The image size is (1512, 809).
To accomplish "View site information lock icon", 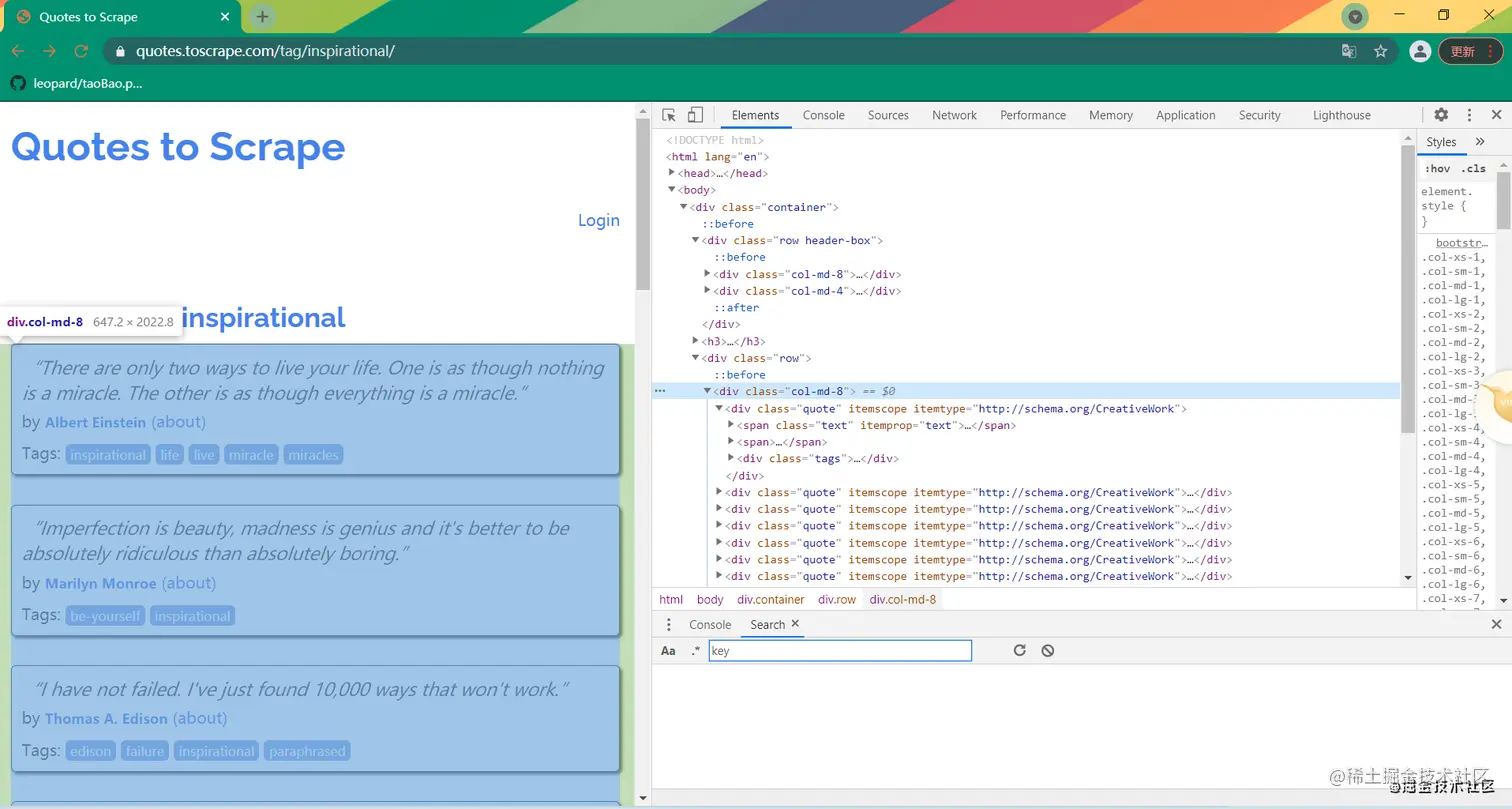I will pos(120,51).
